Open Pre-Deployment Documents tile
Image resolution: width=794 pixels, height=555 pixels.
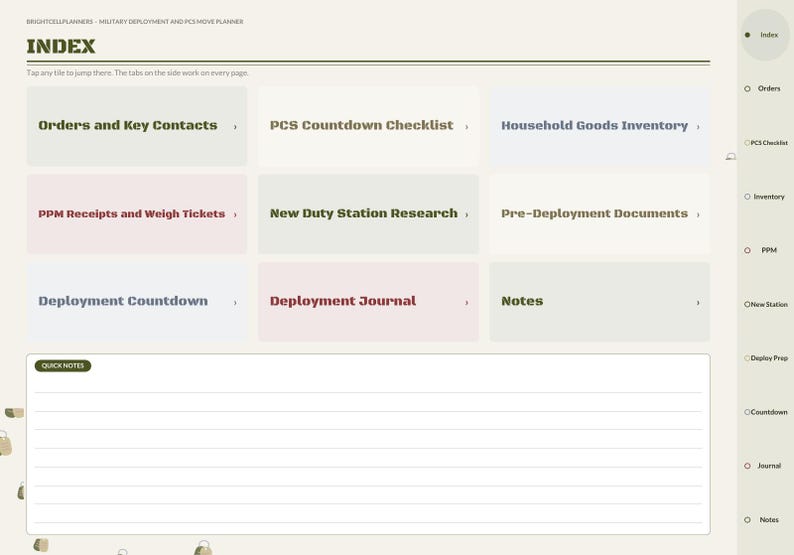600,214
